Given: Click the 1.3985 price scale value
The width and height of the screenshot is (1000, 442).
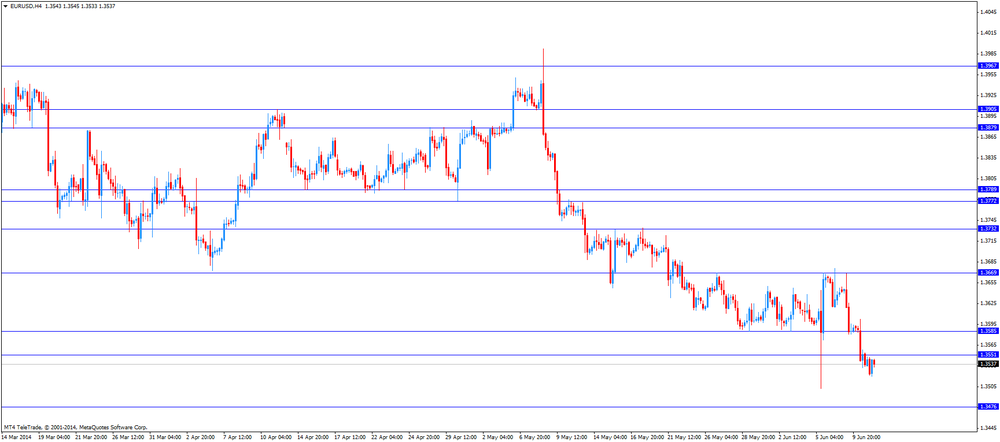Looking at the screenshot, I should tap(987, 54).
